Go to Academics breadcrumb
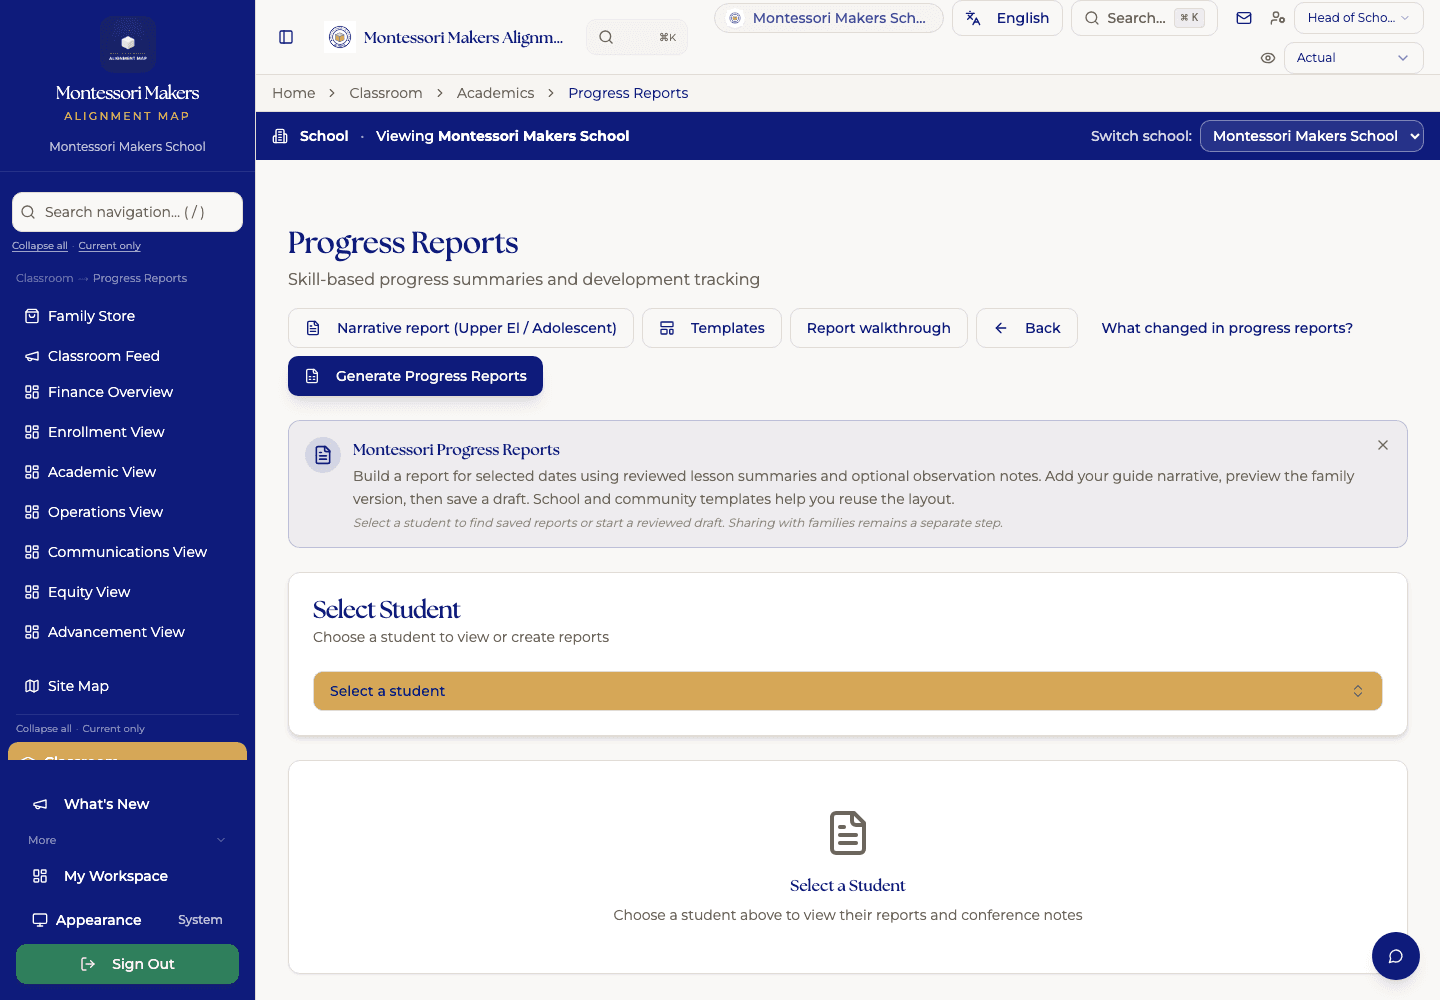 496,93
